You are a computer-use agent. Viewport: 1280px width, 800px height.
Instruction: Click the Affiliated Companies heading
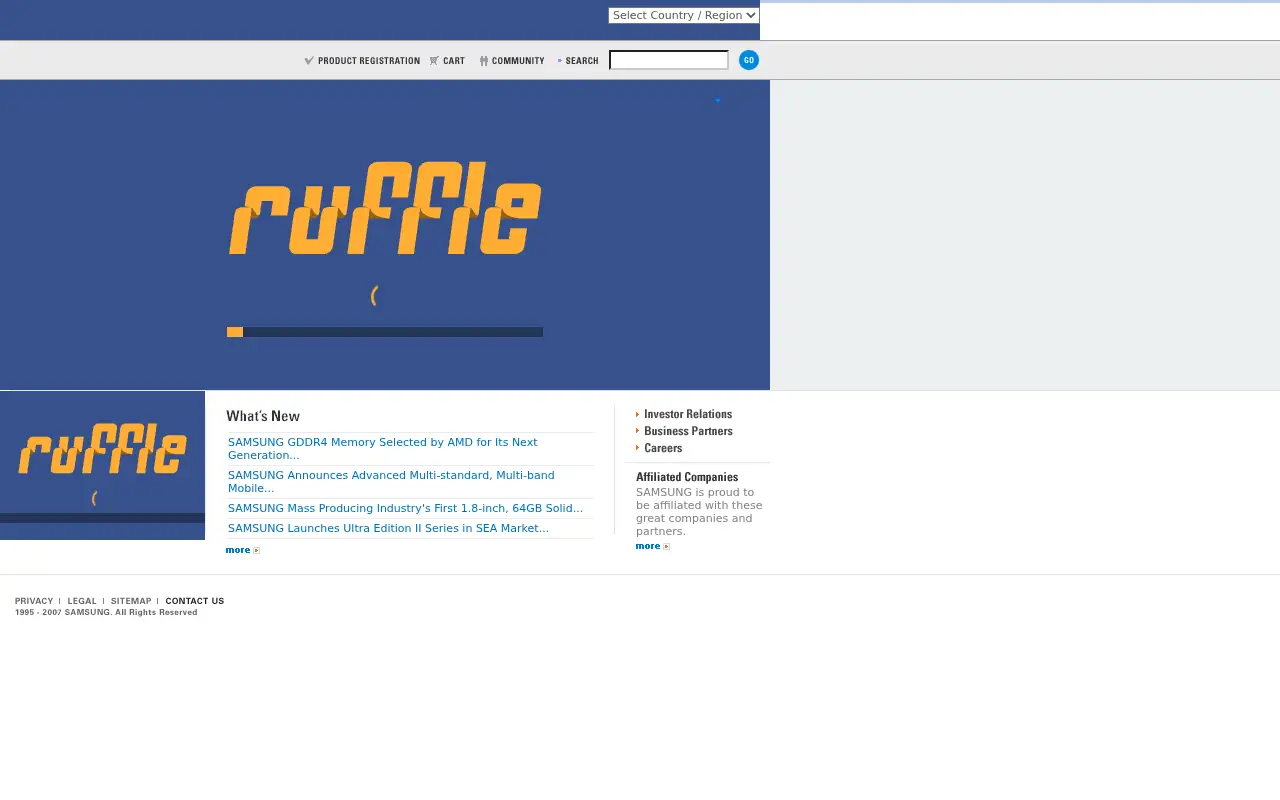(687, 477)
